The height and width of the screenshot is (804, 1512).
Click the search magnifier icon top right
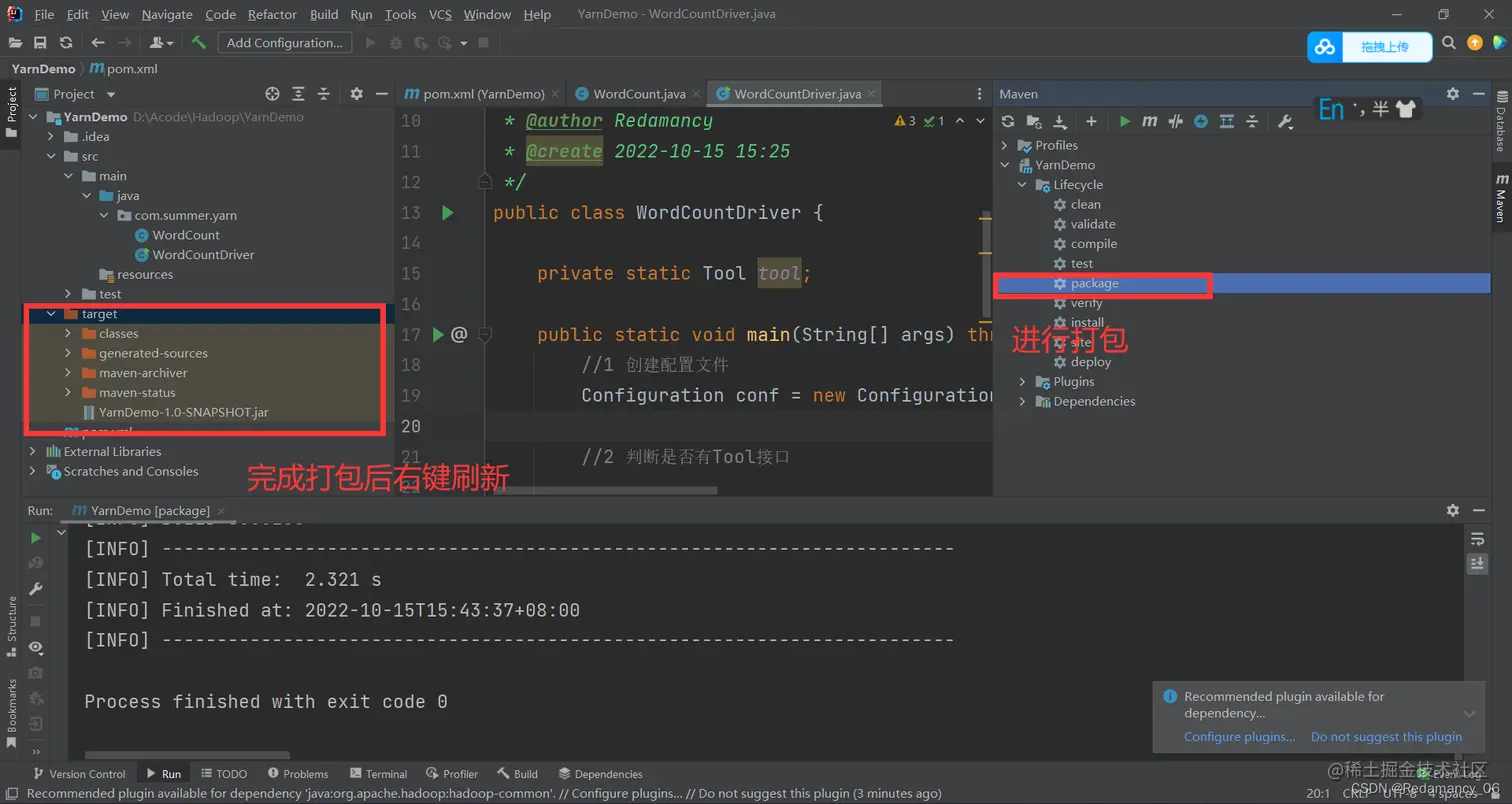[x=1449, y=43]
